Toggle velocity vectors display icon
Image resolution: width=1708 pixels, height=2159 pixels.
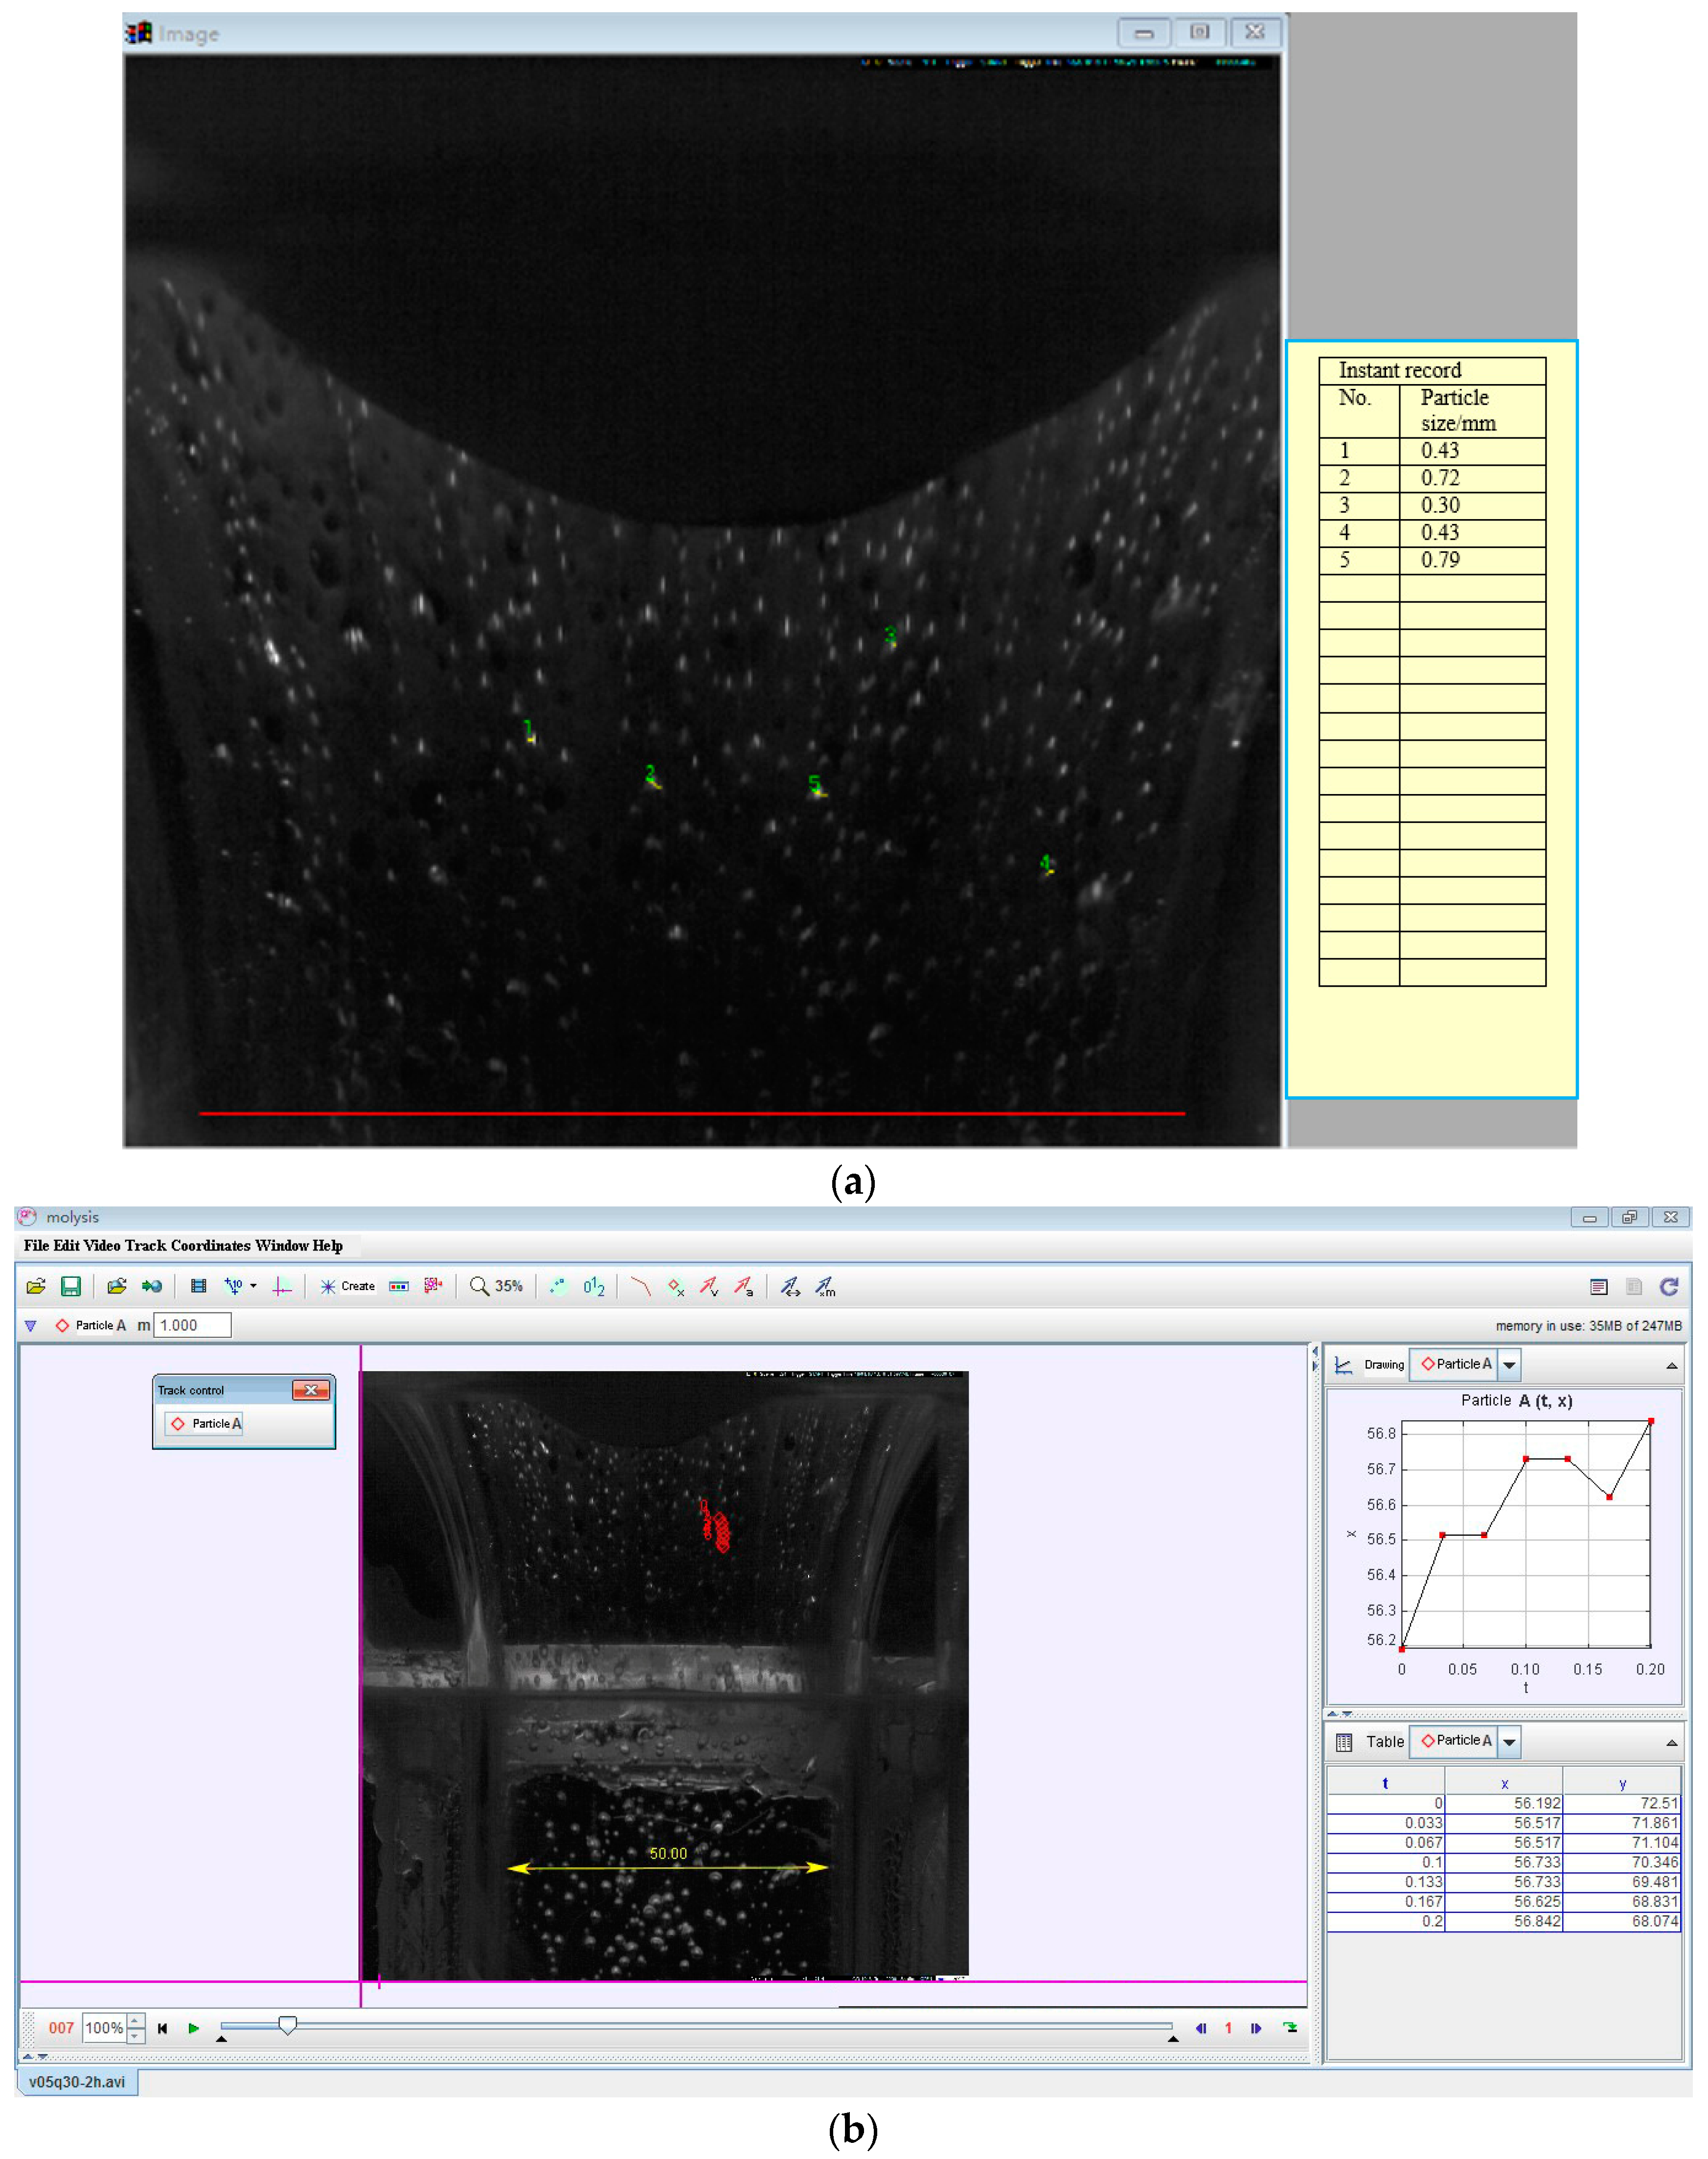click(708, 1286)
